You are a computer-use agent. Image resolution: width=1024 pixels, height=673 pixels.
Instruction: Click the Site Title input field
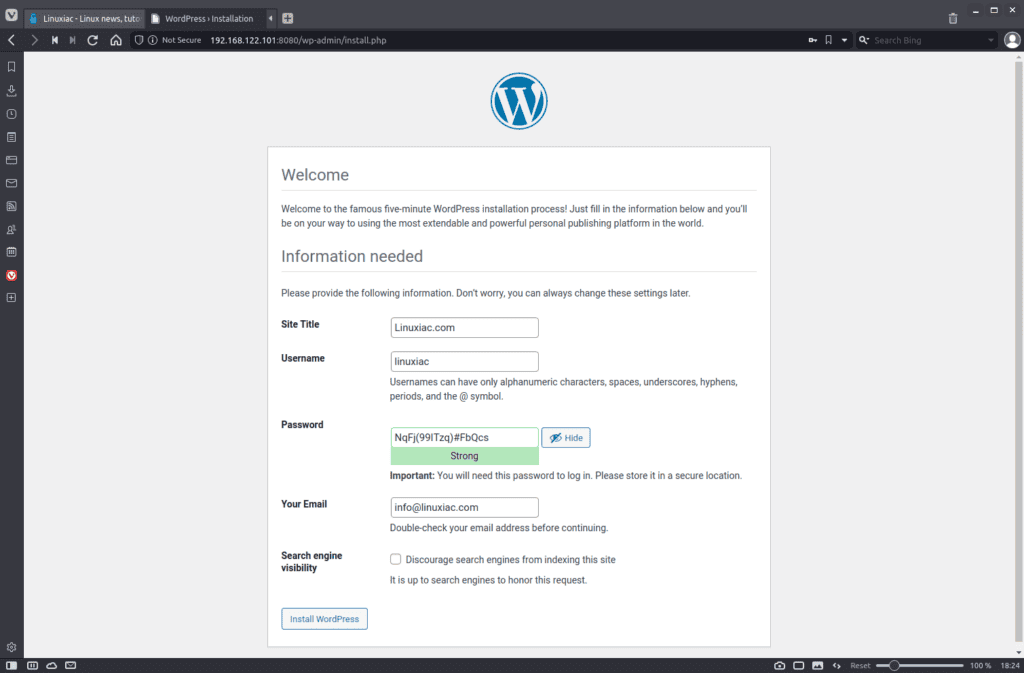464,328
